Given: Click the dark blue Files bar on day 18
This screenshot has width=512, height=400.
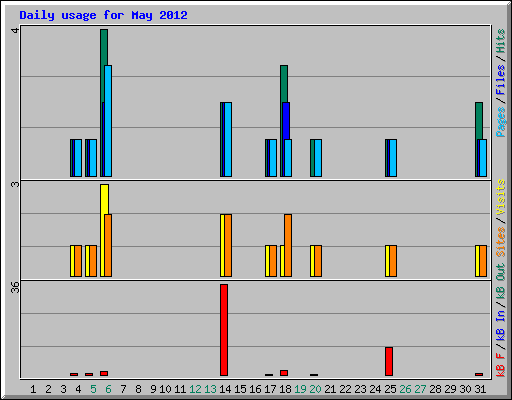Looking at the screenshot, I should point(286,121).
